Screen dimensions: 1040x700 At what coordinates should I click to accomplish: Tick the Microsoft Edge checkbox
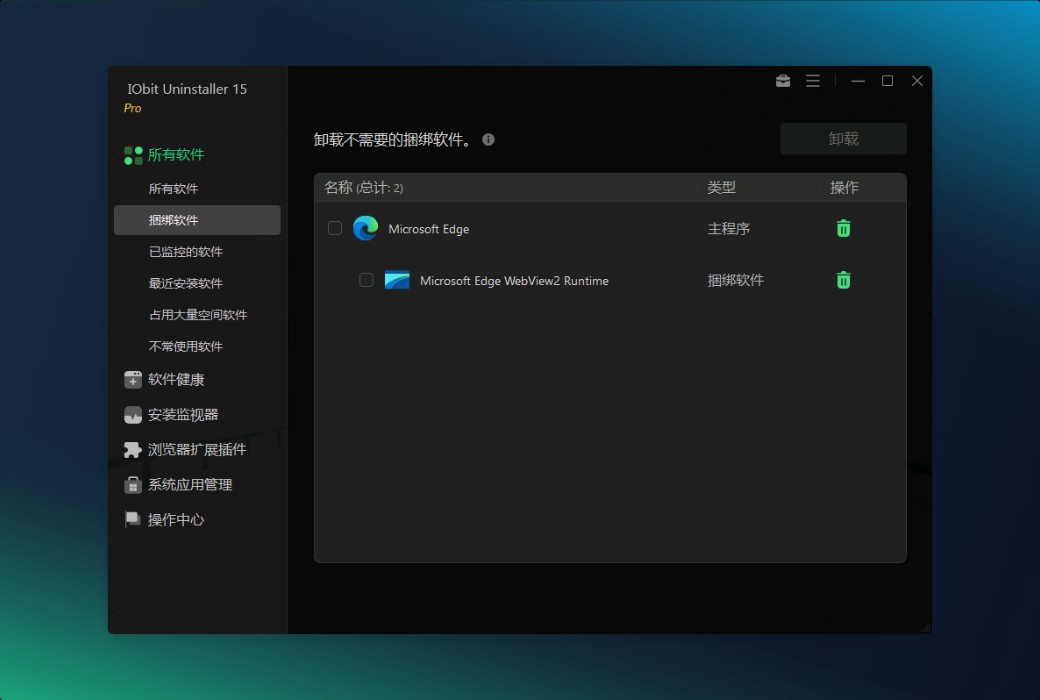335,228
